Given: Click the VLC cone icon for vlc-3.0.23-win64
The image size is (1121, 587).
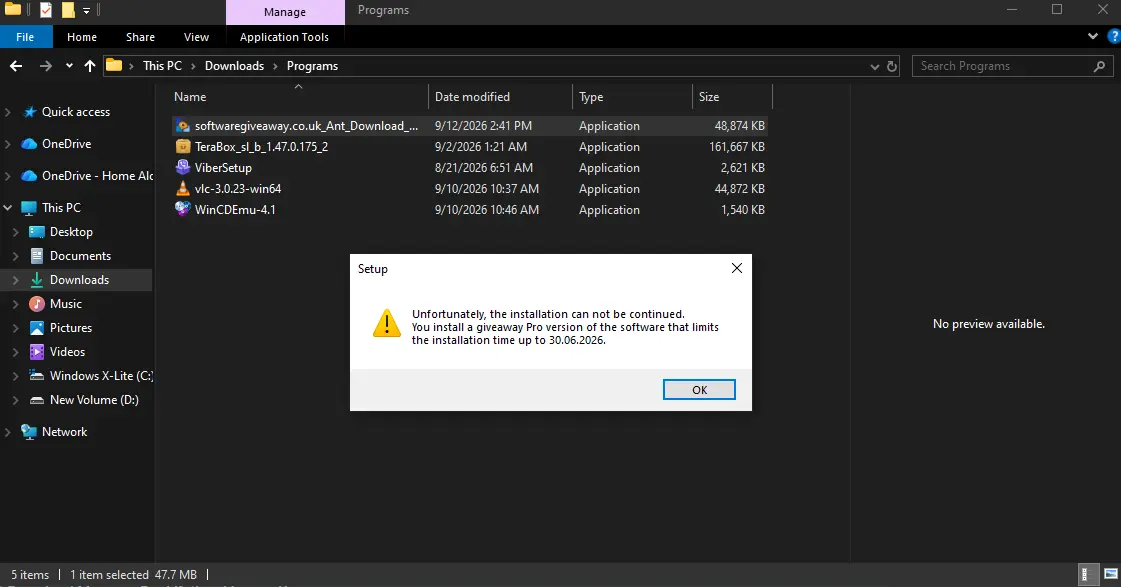Looking at the screenshot, I should tap(182, 189).
